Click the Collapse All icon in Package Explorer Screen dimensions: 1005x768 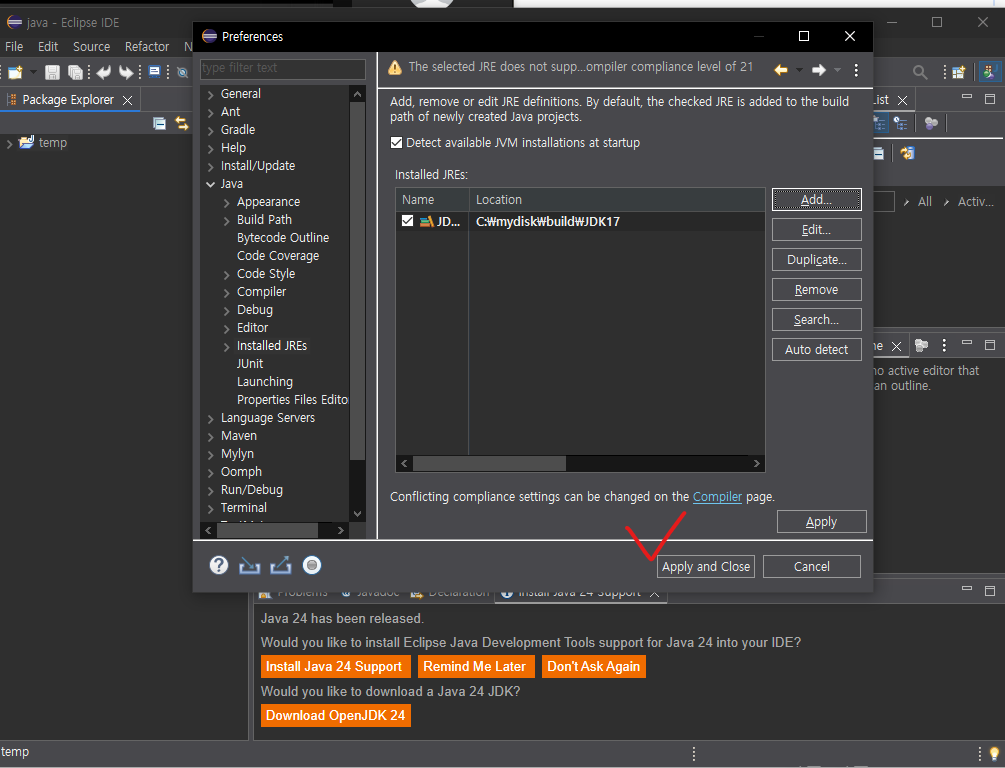tap(159, 124)
